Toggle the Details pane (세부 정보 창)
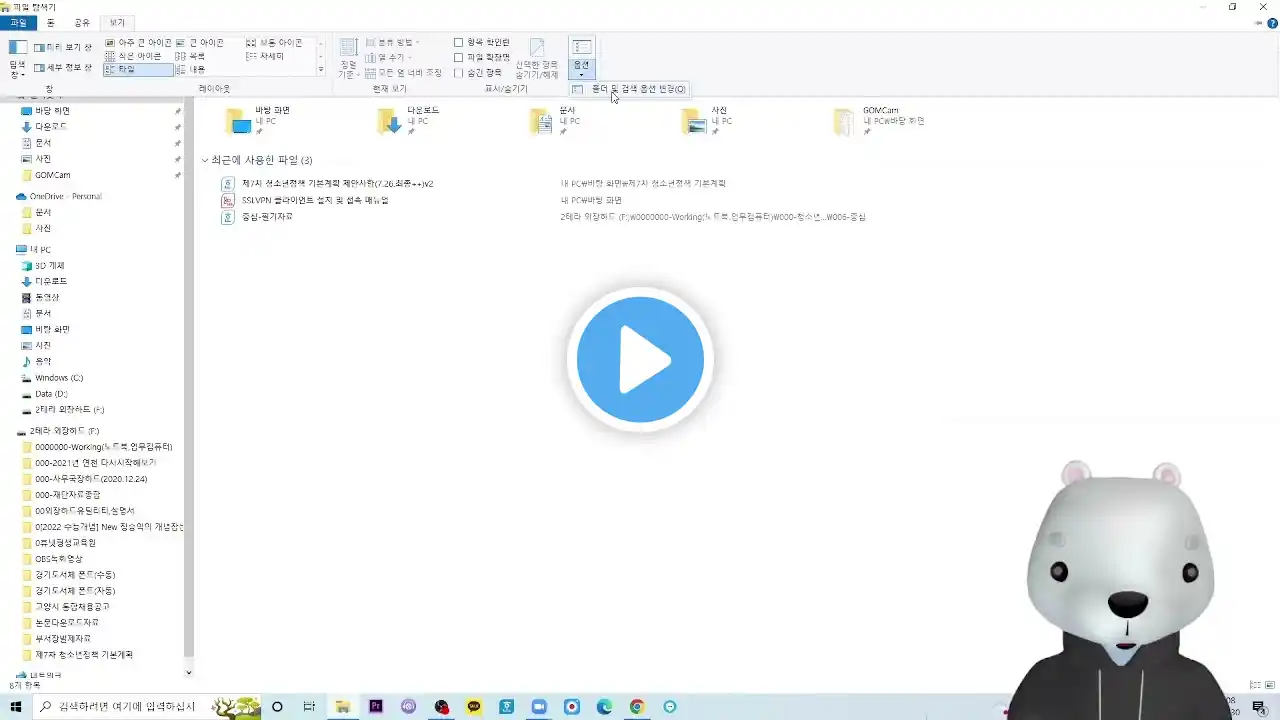This screenshot has height=720, width=1280. coord(62,68)
